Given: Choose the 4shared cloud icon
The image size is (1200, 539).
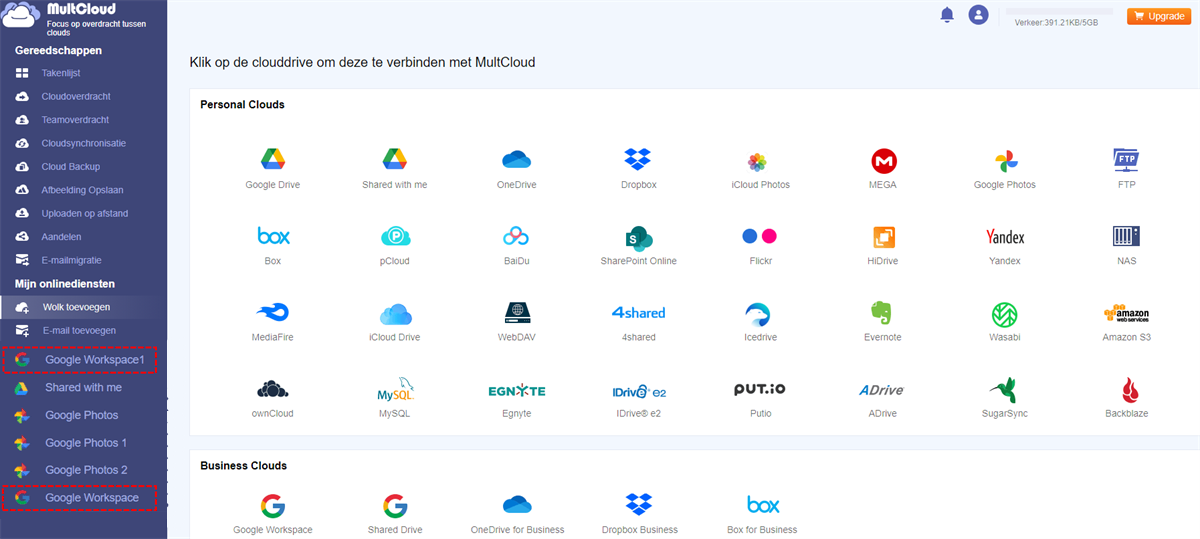Looking at the screenshot, I should (638, 313).
